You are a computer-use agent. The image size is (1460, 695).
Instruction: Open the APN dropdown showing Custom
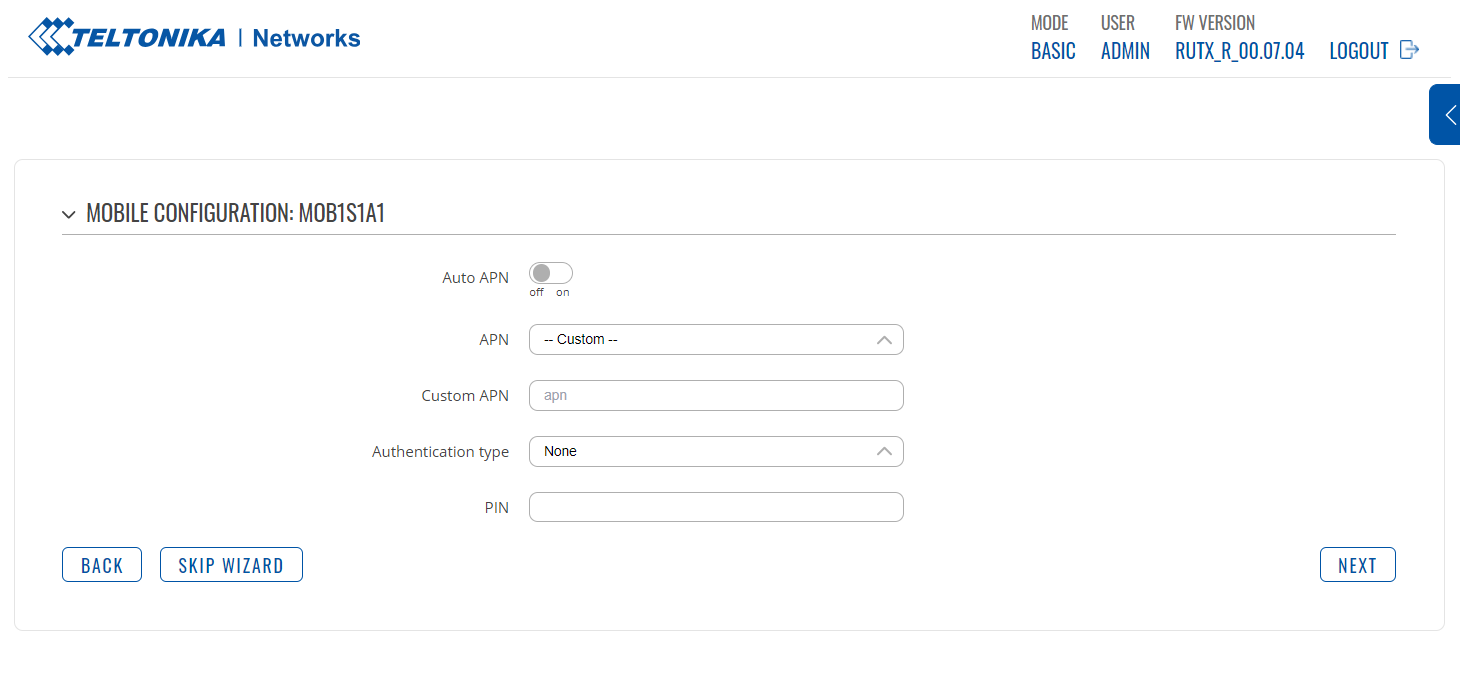(x=715, y=340)
